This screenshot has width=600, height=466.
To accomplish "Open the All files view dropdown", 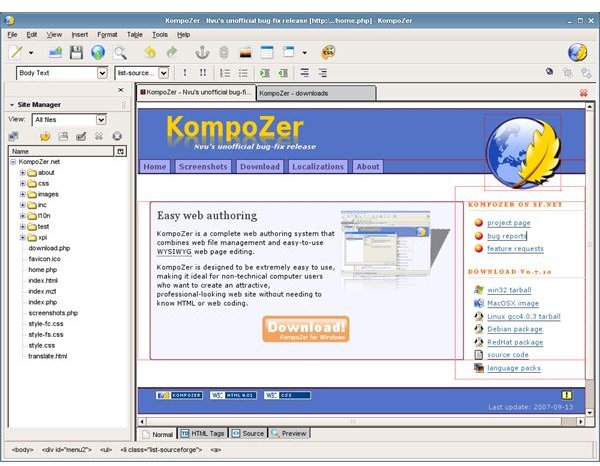I will point(69,120).
